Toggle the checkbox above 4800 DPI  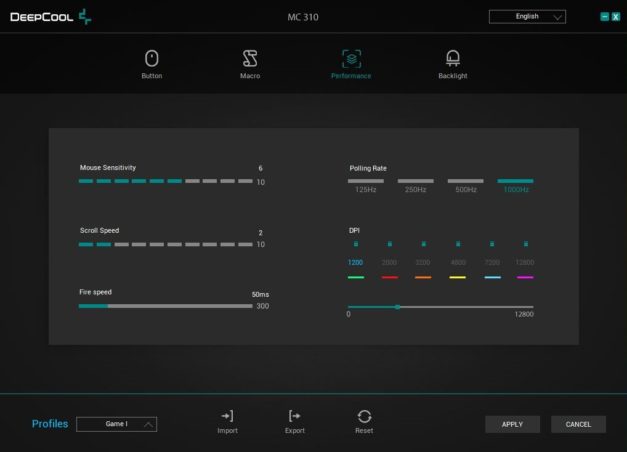coord(457,243)
